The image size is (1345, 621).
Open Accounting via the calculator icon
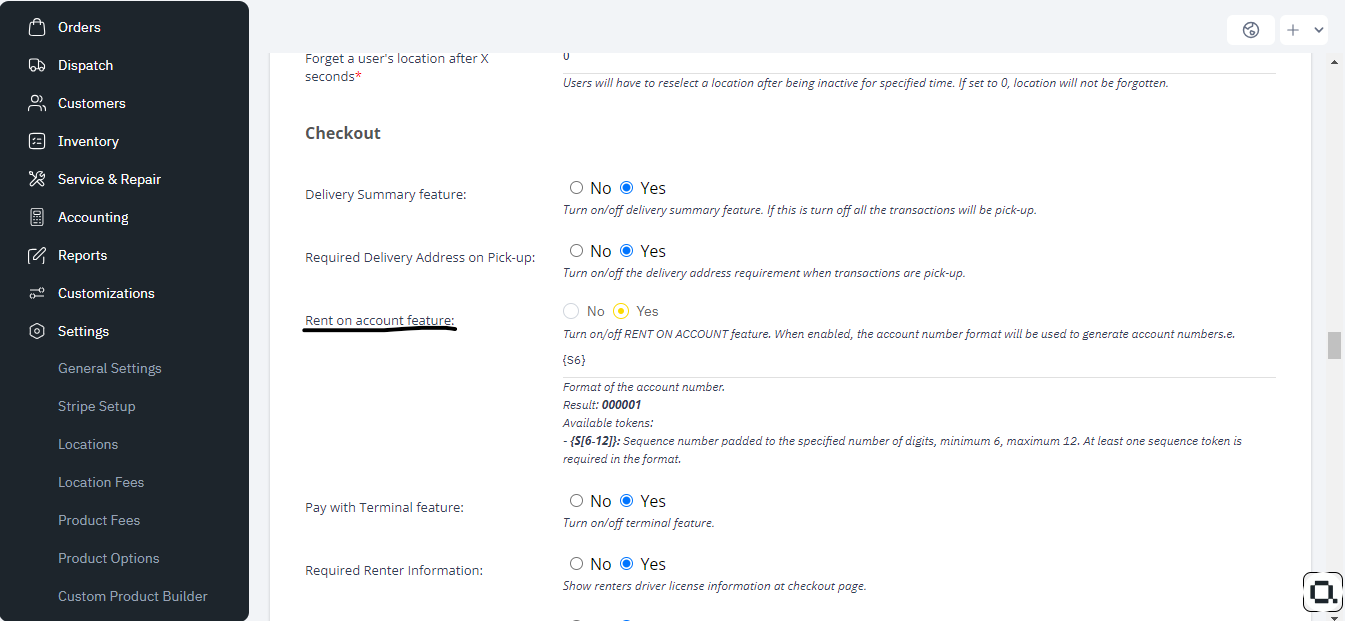(x=36, y=216)
